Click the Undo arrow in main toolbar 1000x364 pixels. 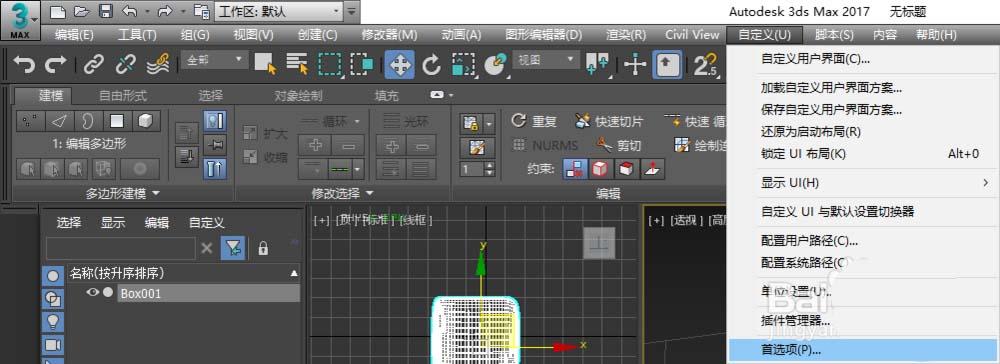point(25,64)
